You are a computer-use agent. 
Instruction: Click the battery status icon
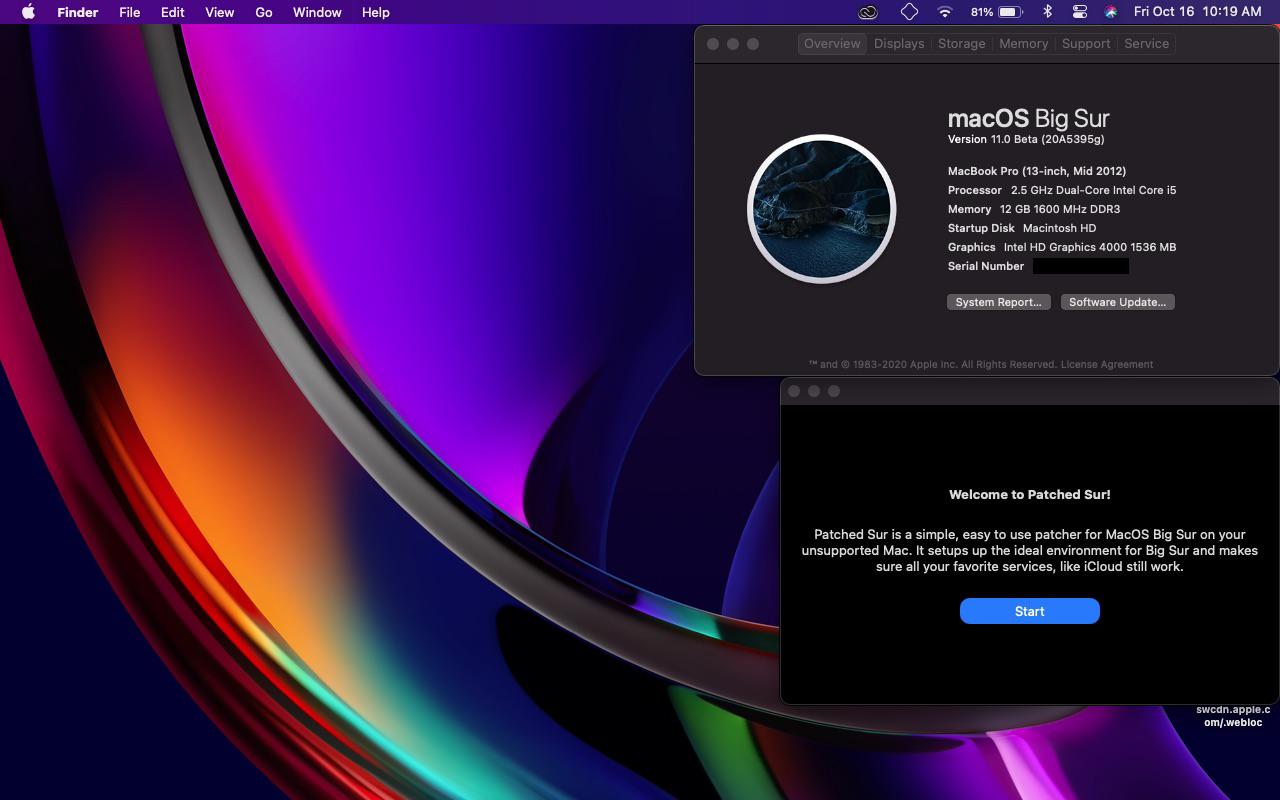click(x=1010, y=12)
